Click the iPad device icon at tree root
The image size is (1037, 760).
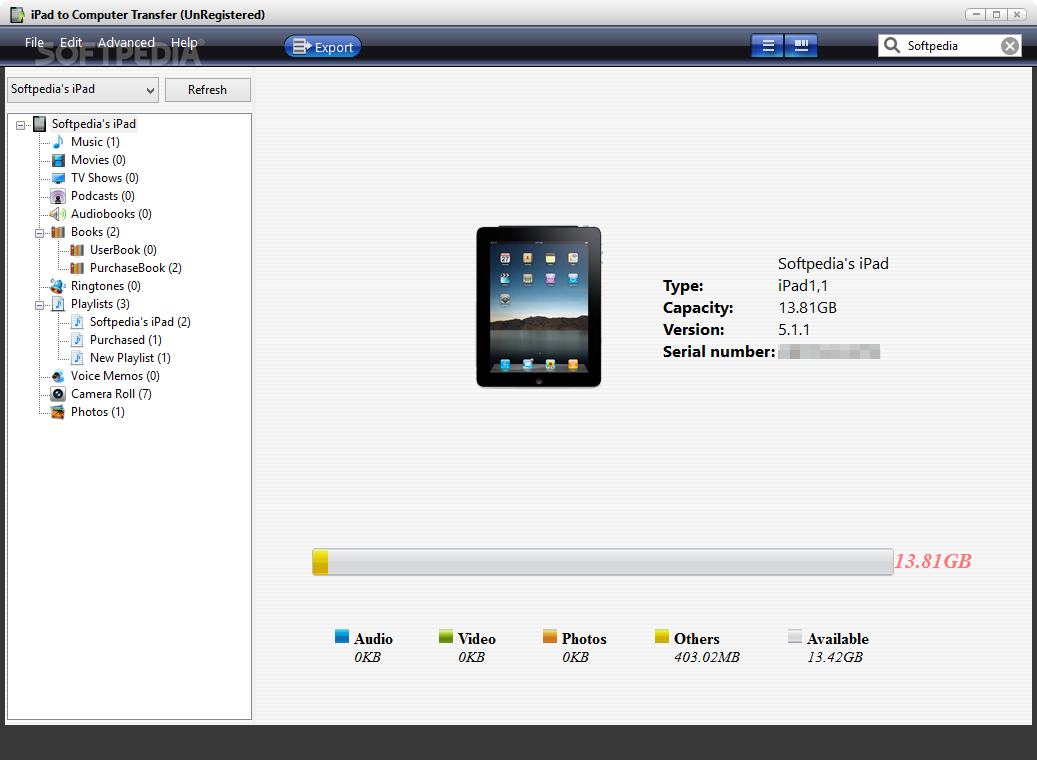[x=40, y=124]
